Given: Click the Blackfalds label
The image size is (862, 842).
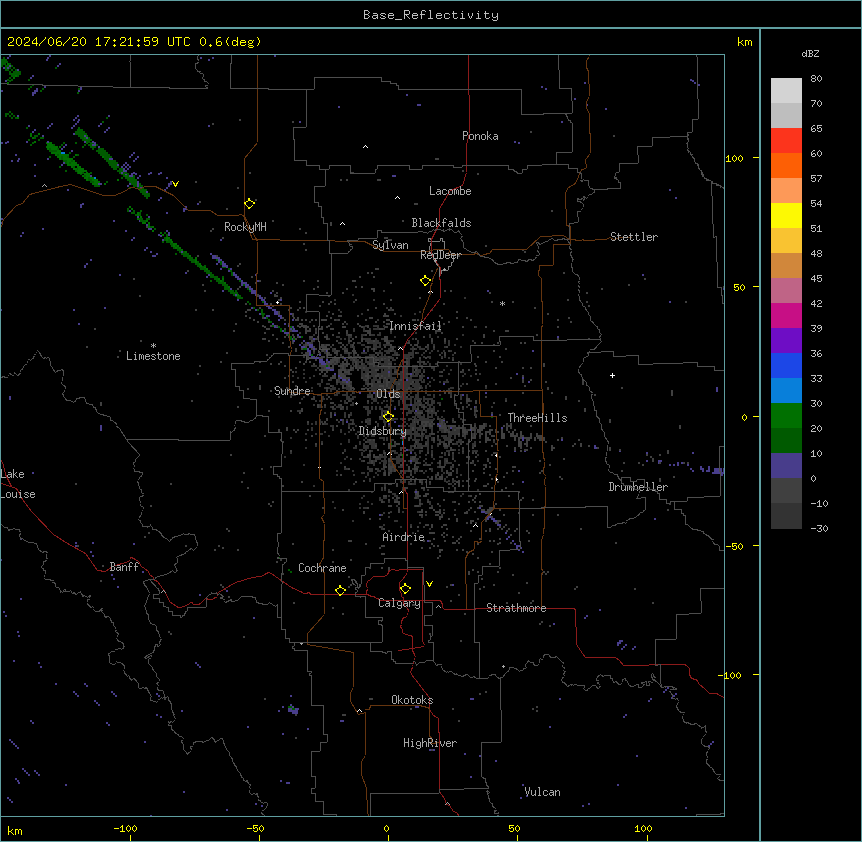Looking at the screenshot, I should pos(441,223).
